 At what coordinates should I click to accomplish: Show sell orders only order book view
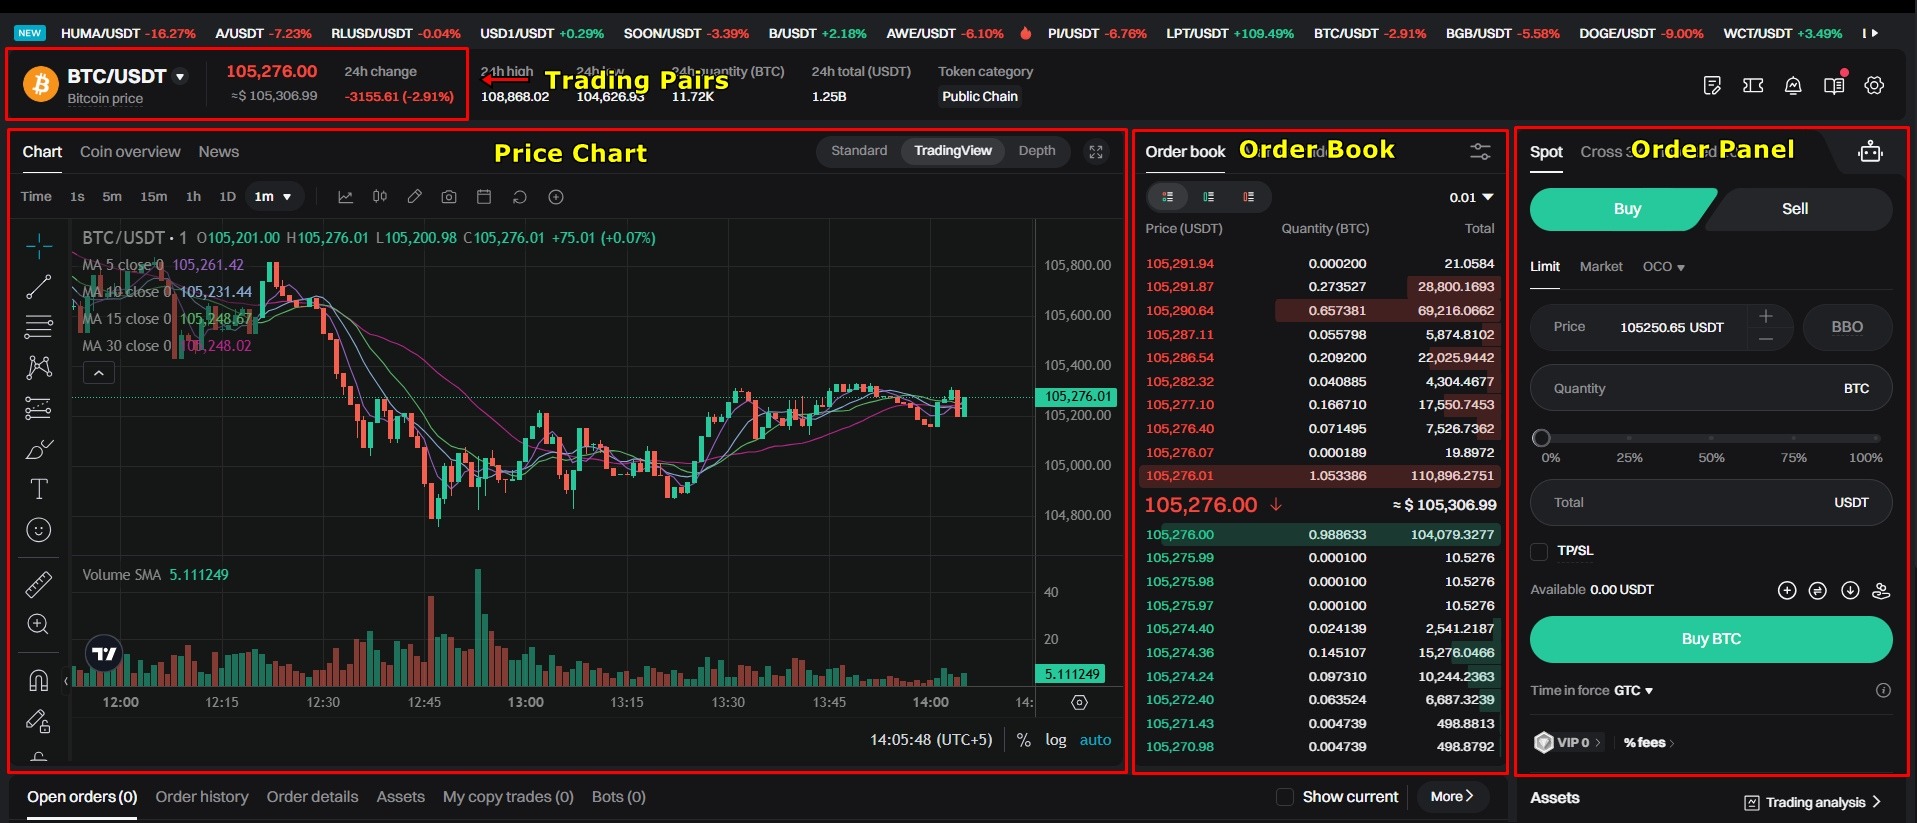(x=1249, y=197)
